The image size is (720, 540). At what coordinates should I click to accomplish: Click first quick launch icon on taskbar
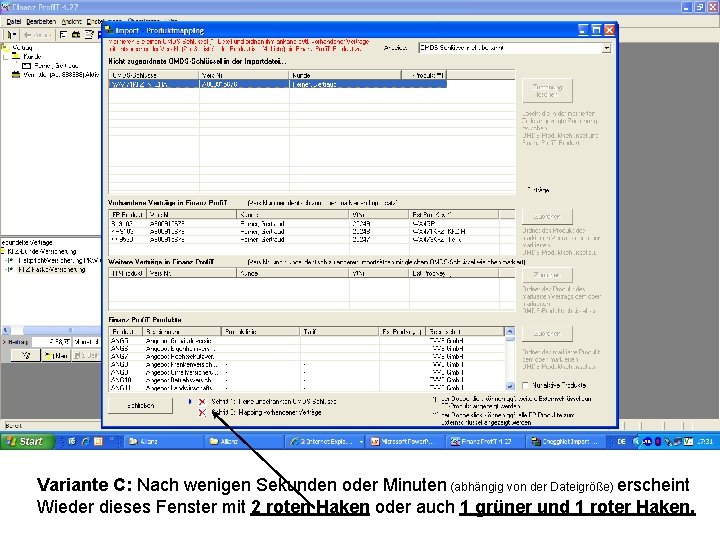click(x=72, y=441)
